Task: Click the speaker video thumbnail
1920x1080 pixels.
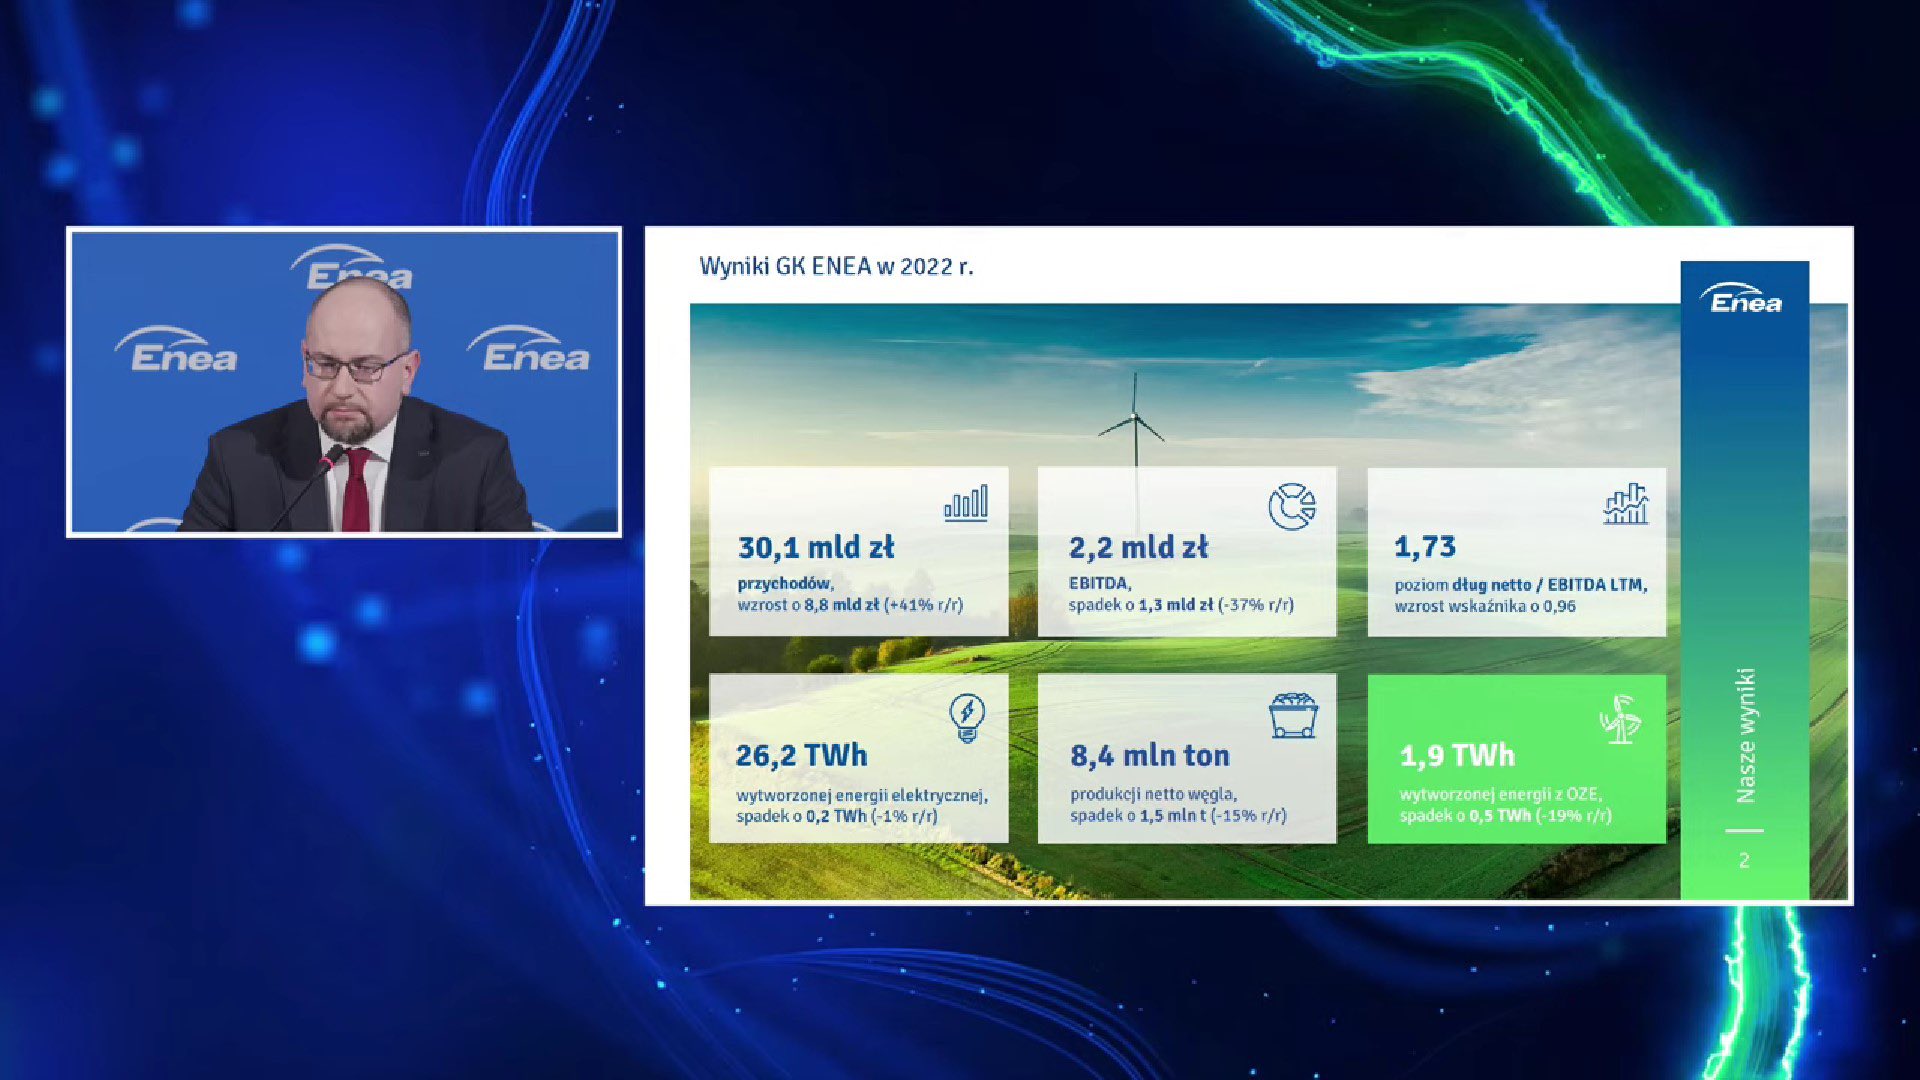Action: point(344,382)
